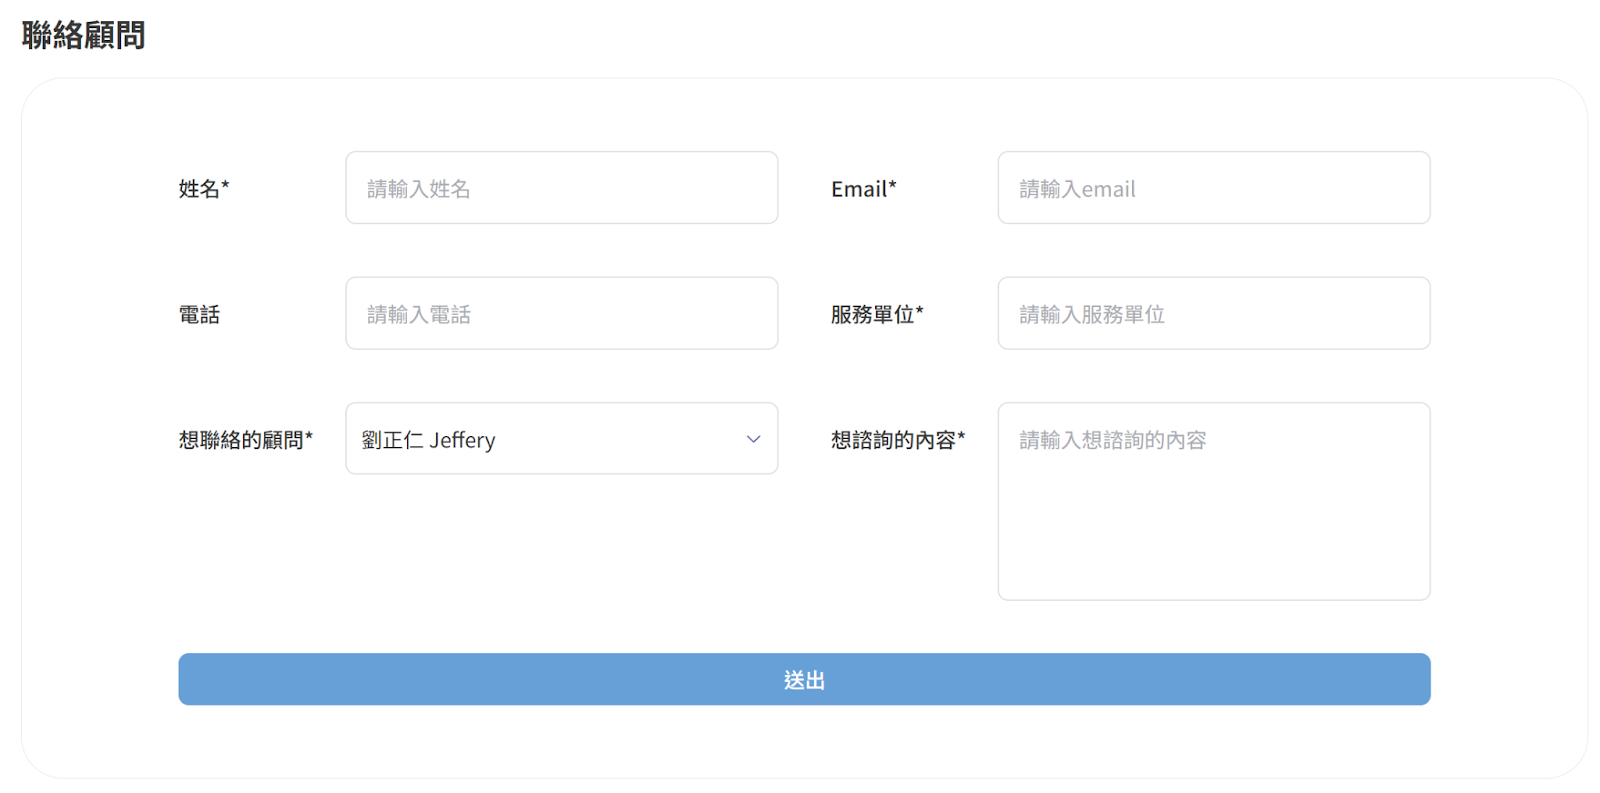Click the required asterisk beside 姓名
Screen dimensions: 1600x793
pos(226,185)
